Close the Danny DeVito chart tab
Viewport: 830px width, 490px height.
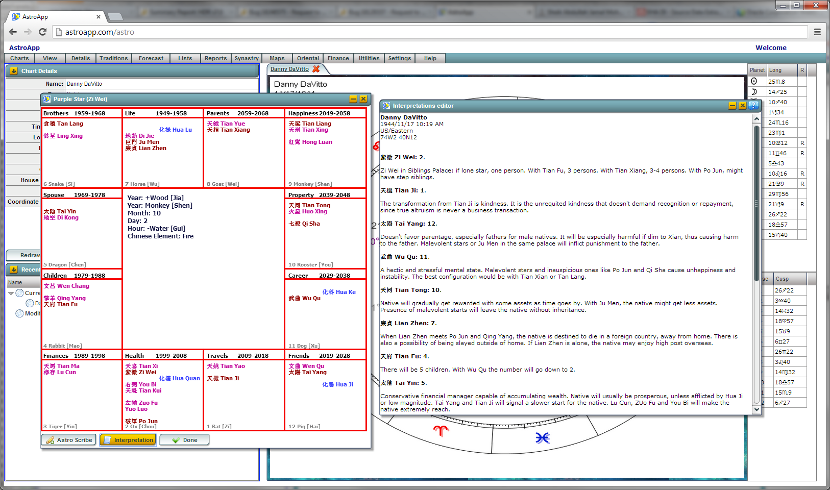coord(316,69)
